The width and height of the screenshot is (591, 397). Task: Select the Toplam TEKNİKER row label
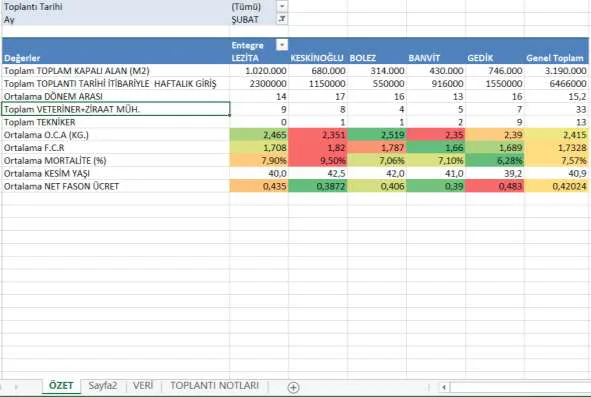pos(116,122)
